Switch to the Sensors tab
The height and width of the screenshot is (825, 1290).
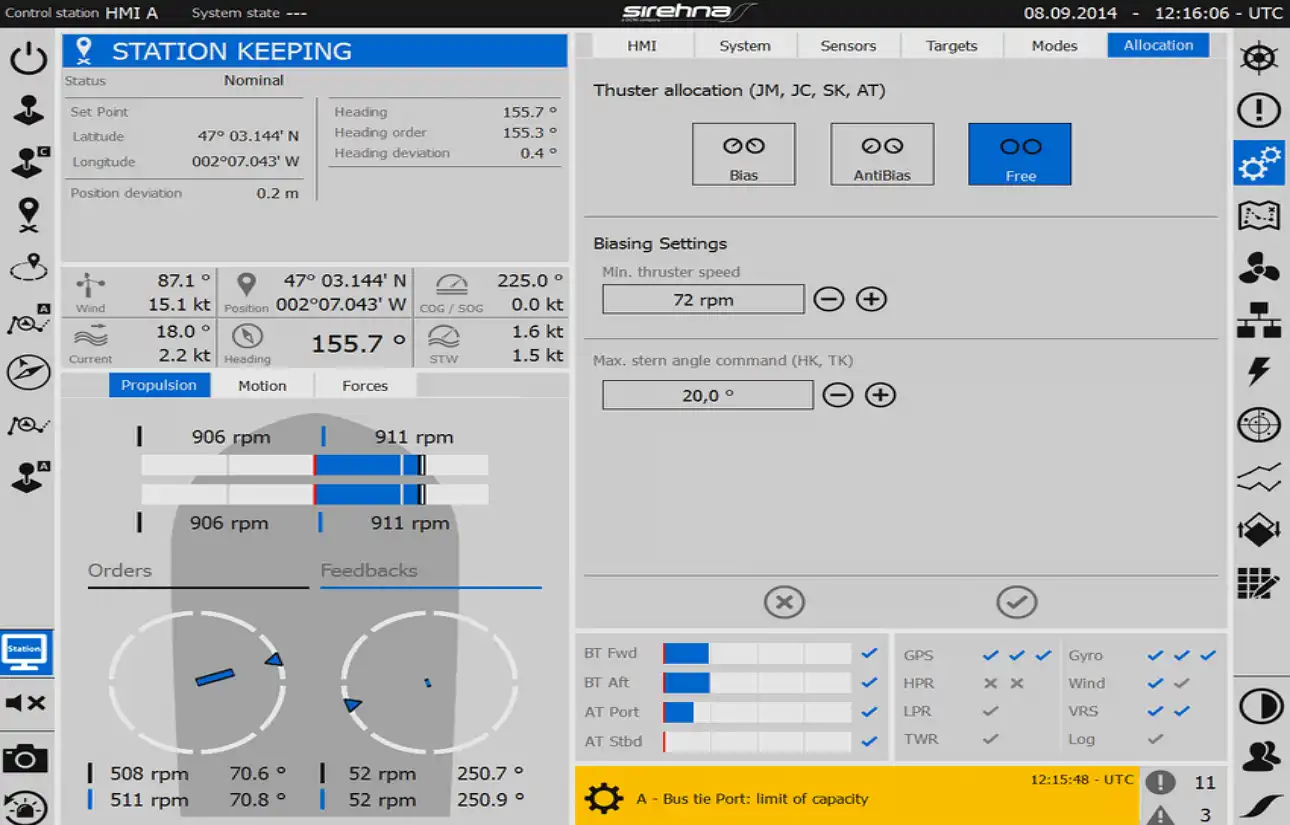[x=848, y=46]
